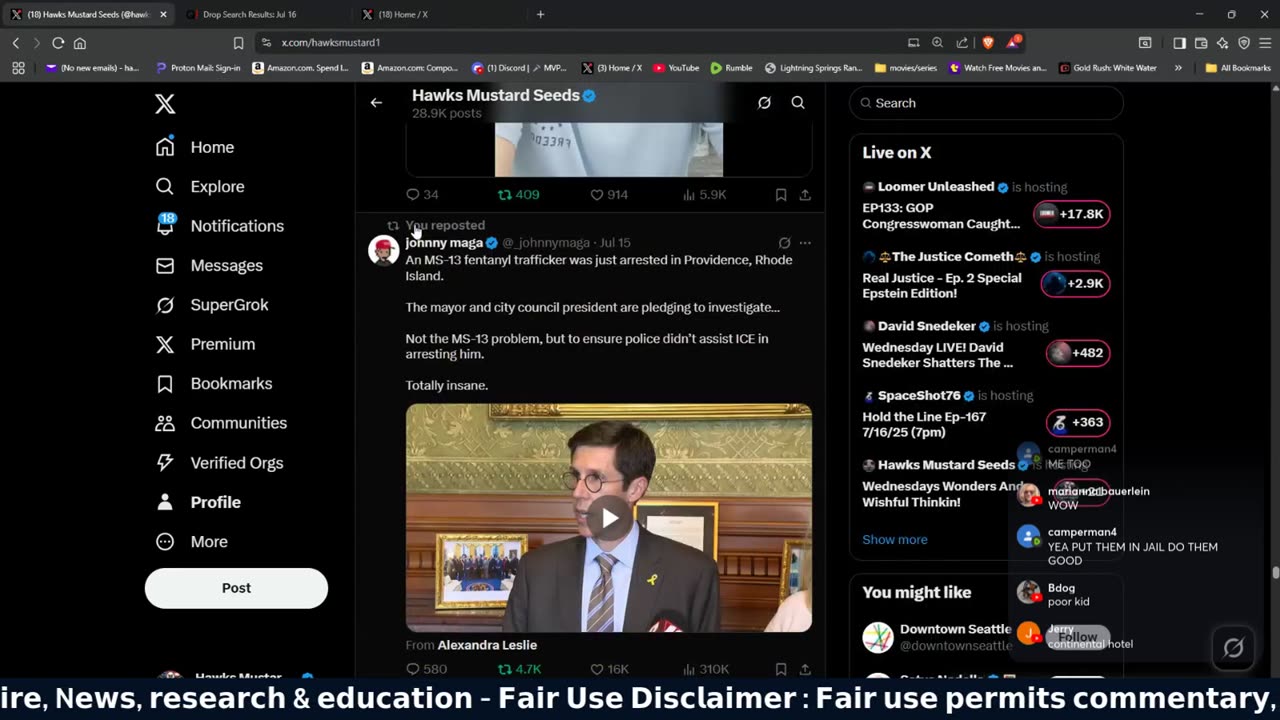1280x720 pixels.
Task: Share the post with 914 likes
Action: (805, 195)
